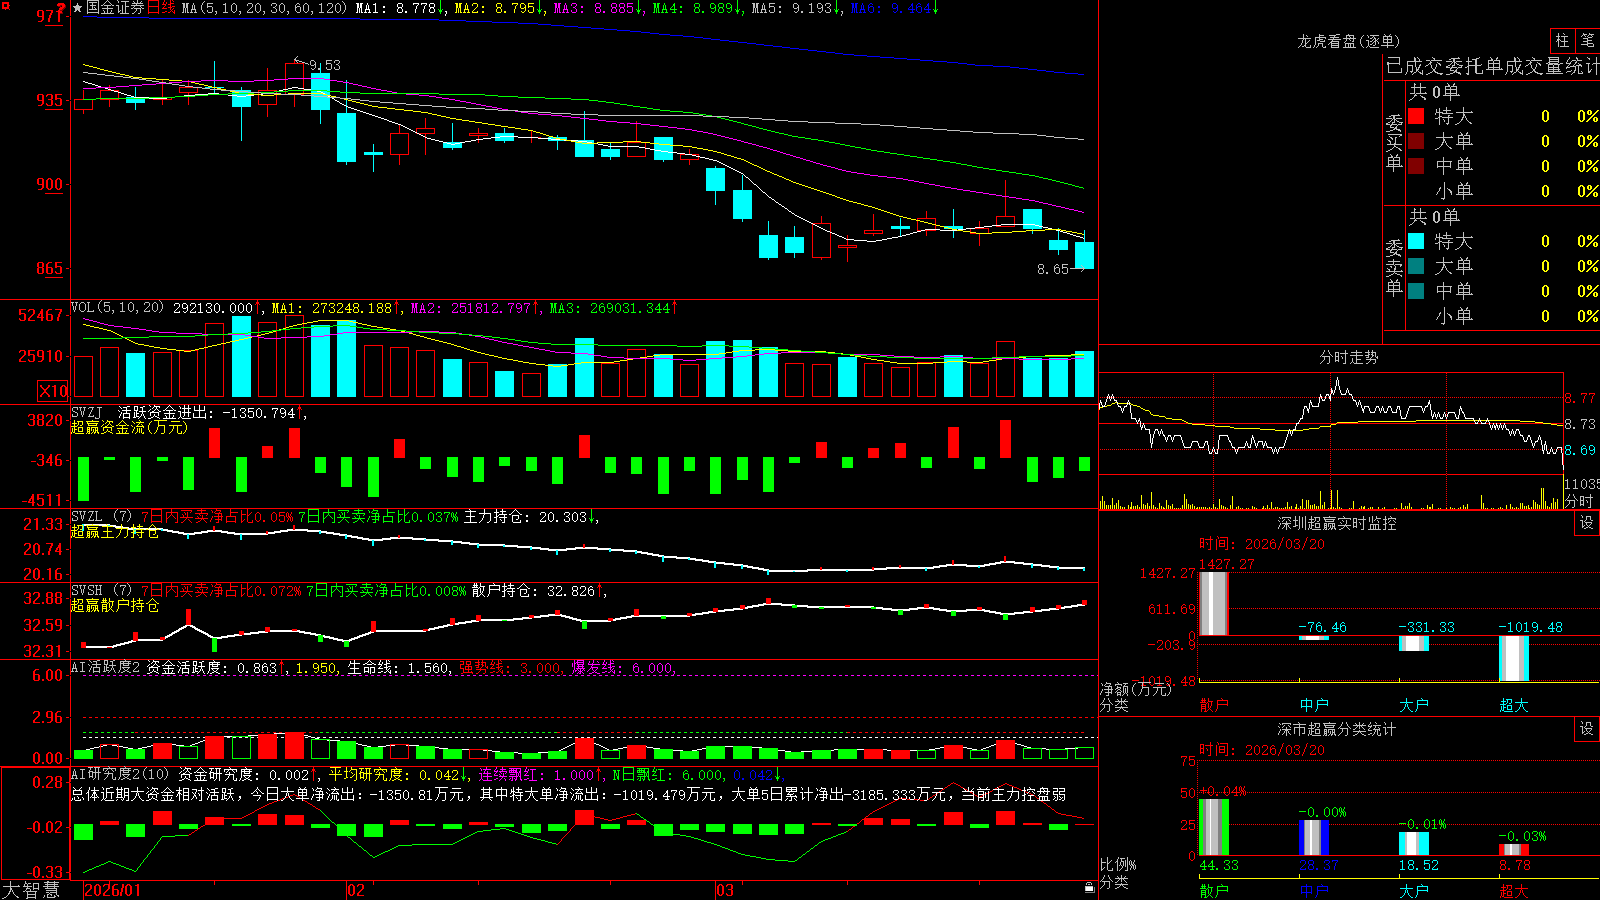Click the teal 中单 sell order swatch
Screen dimensions: 1600x900
(1416, 291)
